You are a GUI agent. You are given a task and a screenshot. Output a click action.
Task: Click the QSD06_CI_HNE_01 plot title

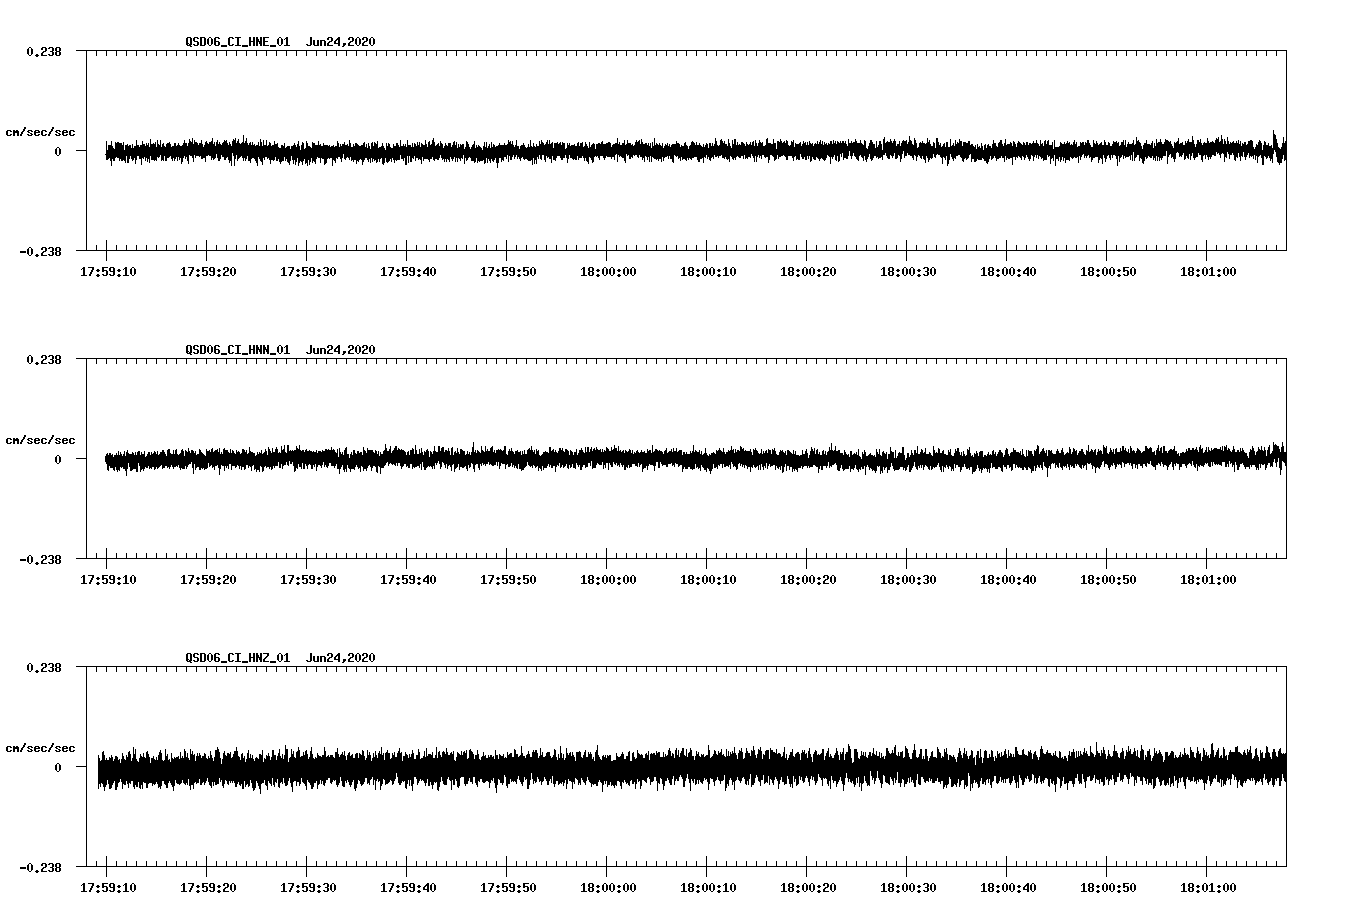coord(238,42)
